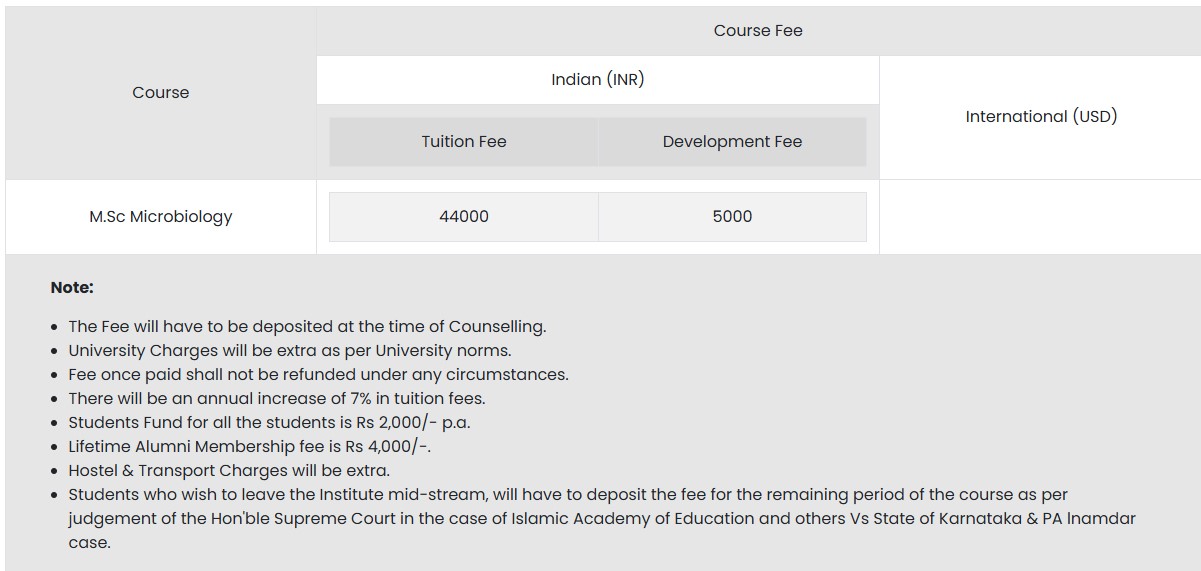
Task: Click the "Tuition Fee" sub-header
Action: pos(464,142)
